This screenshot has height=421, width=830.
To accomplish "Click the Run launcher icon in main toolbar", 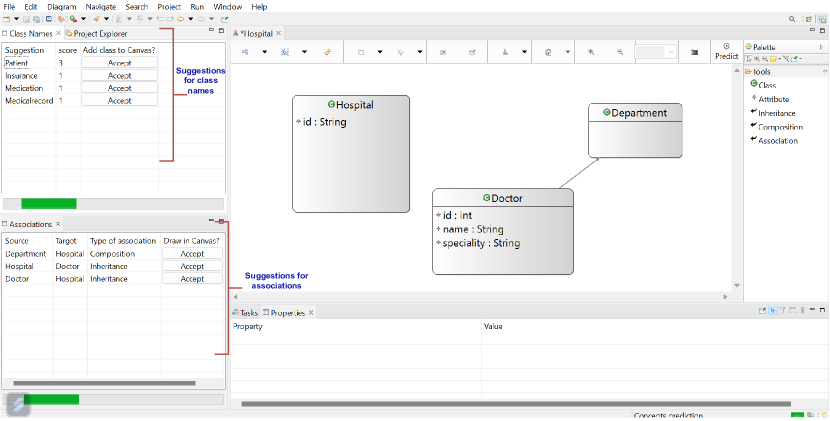I will click(x=73, y=19).
